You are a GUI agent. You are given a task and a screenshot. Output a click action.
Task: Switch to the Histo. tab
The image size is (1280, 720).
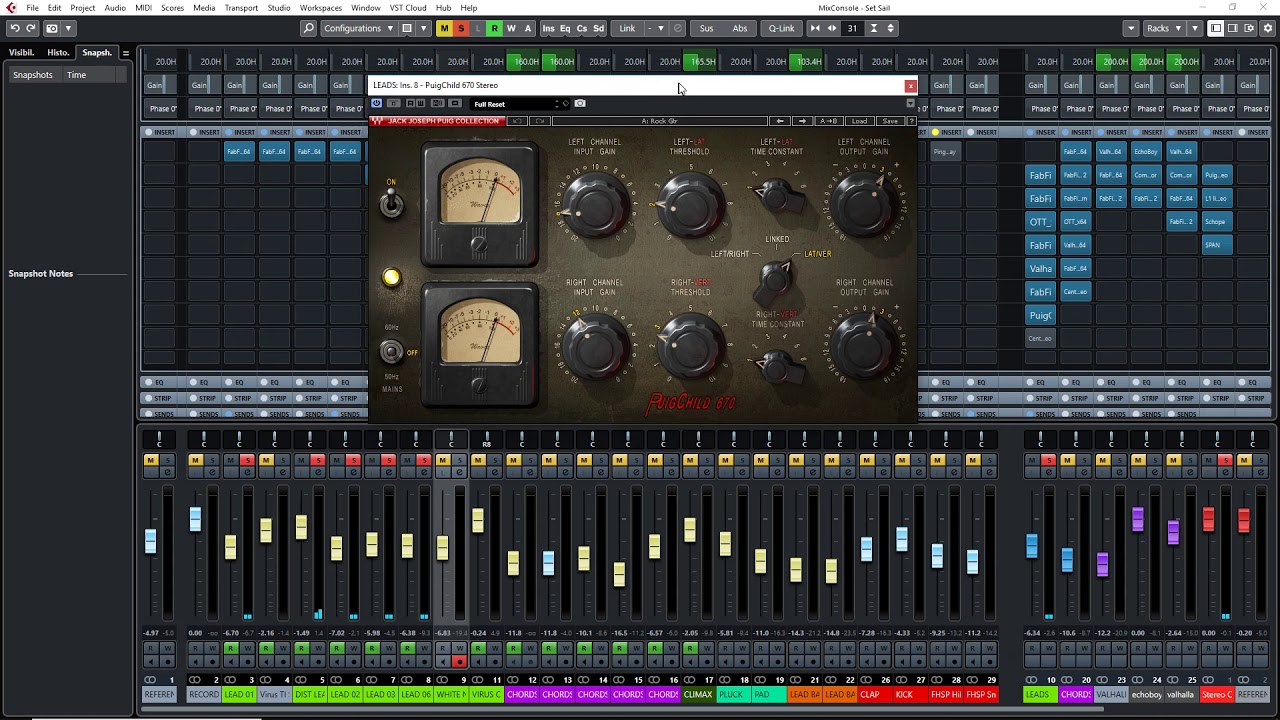click(58, 53)
